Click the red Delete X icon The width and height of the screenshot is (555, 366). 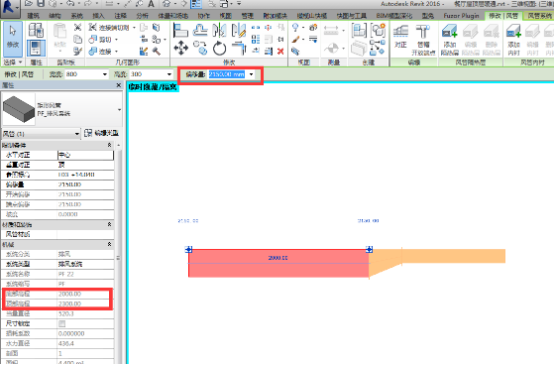click(x=280, y=51)
